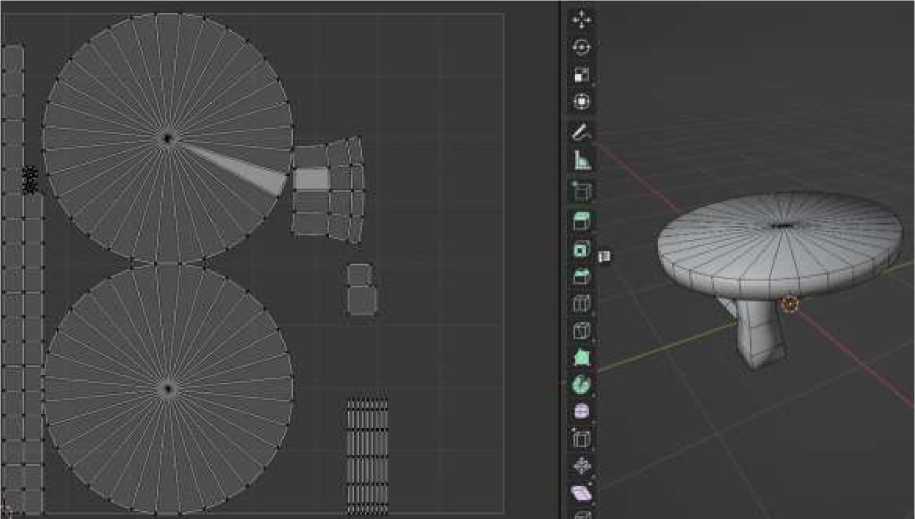
Task: Select the Measure tool
Action: click(x=581, y=160)
